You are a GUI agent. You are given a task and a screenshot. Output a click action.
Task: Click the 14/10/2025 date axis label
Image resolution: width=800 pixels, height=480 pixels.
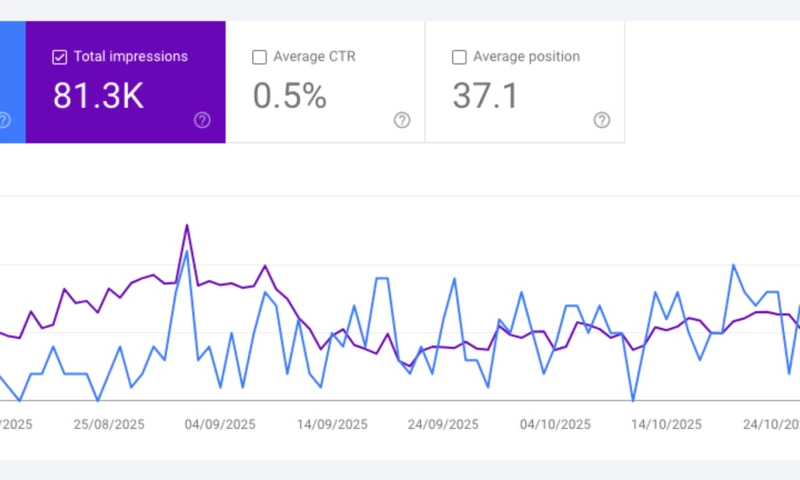tap(665, 424)
